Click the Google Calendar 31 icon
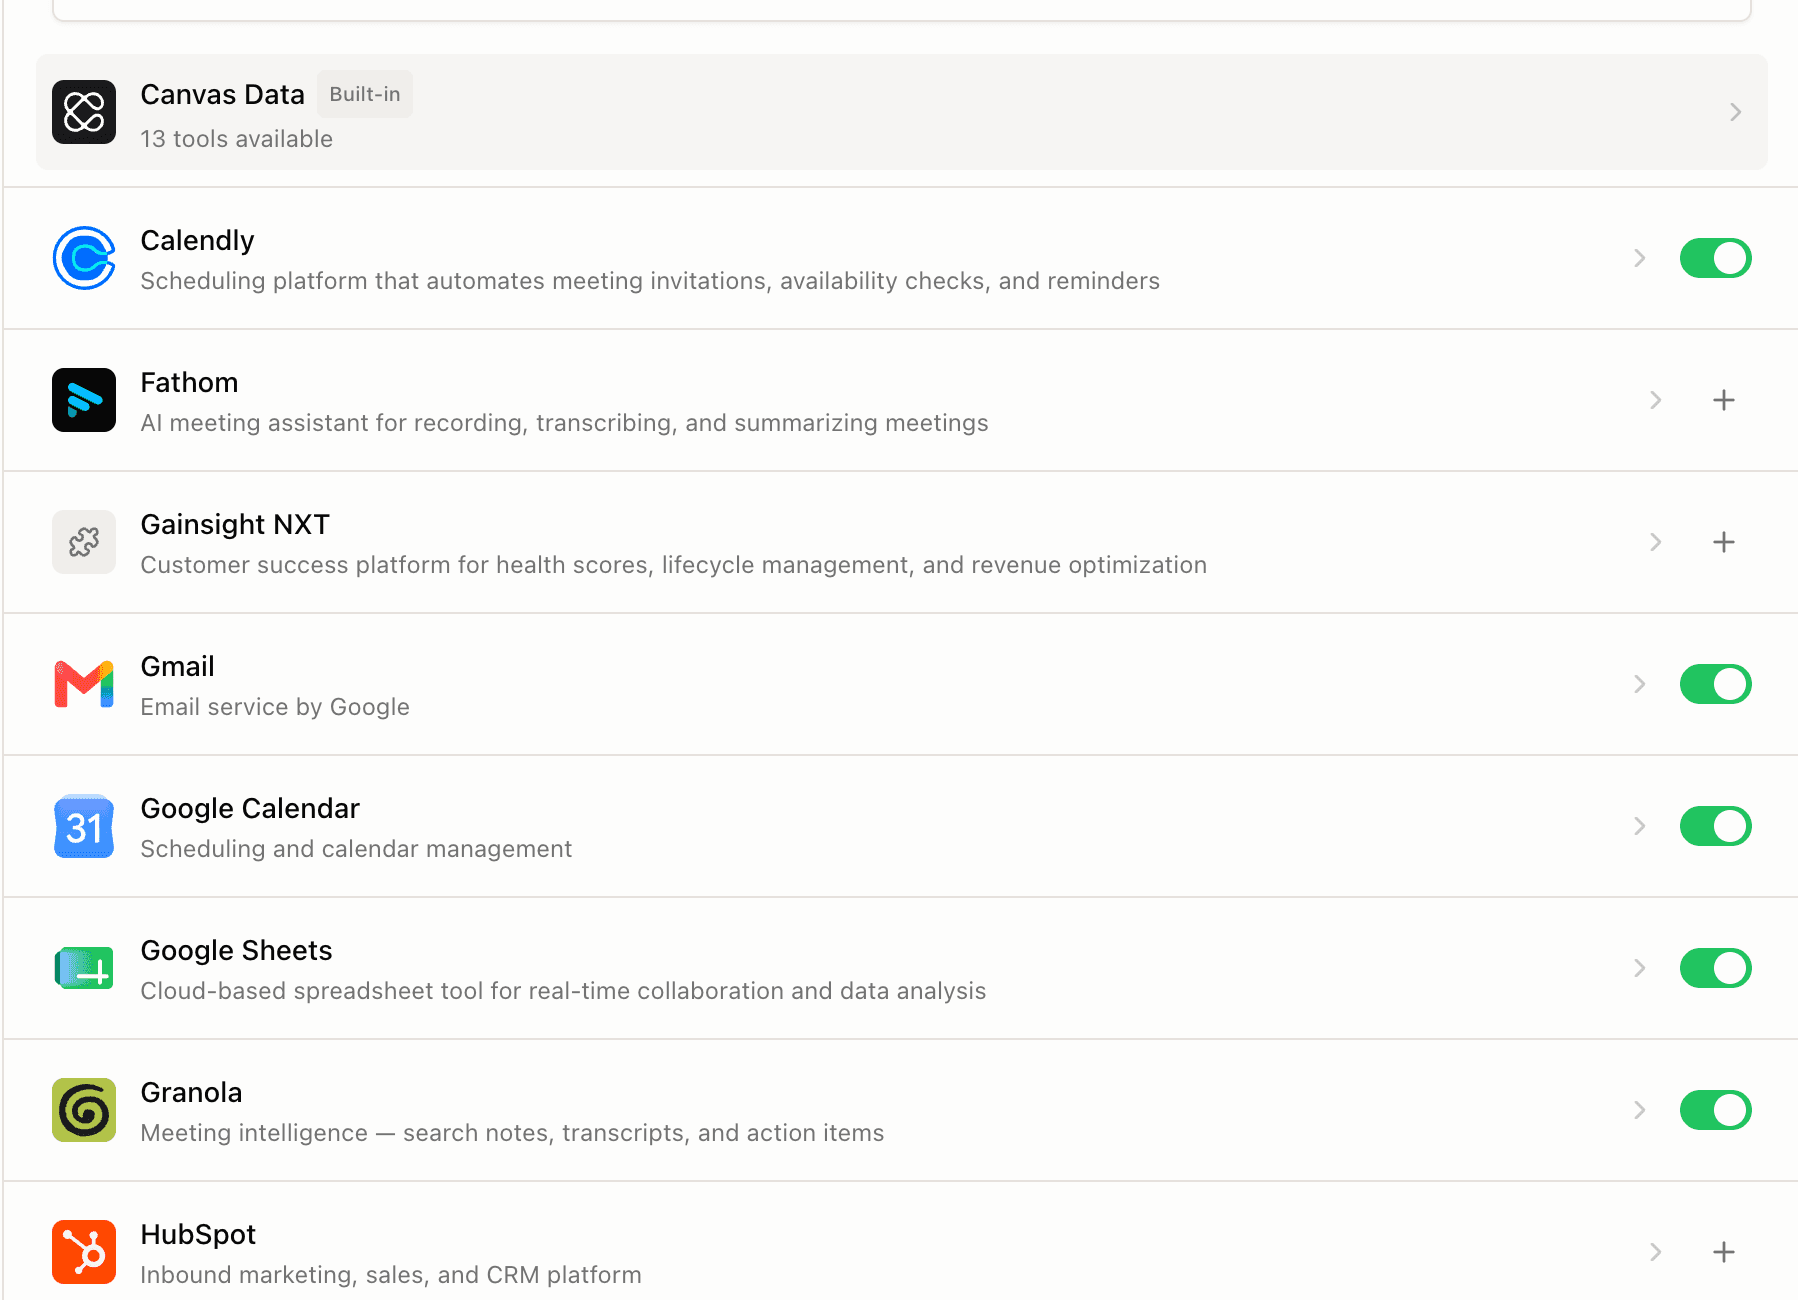Screen dimensions: 1798x1300 point(84,826)
